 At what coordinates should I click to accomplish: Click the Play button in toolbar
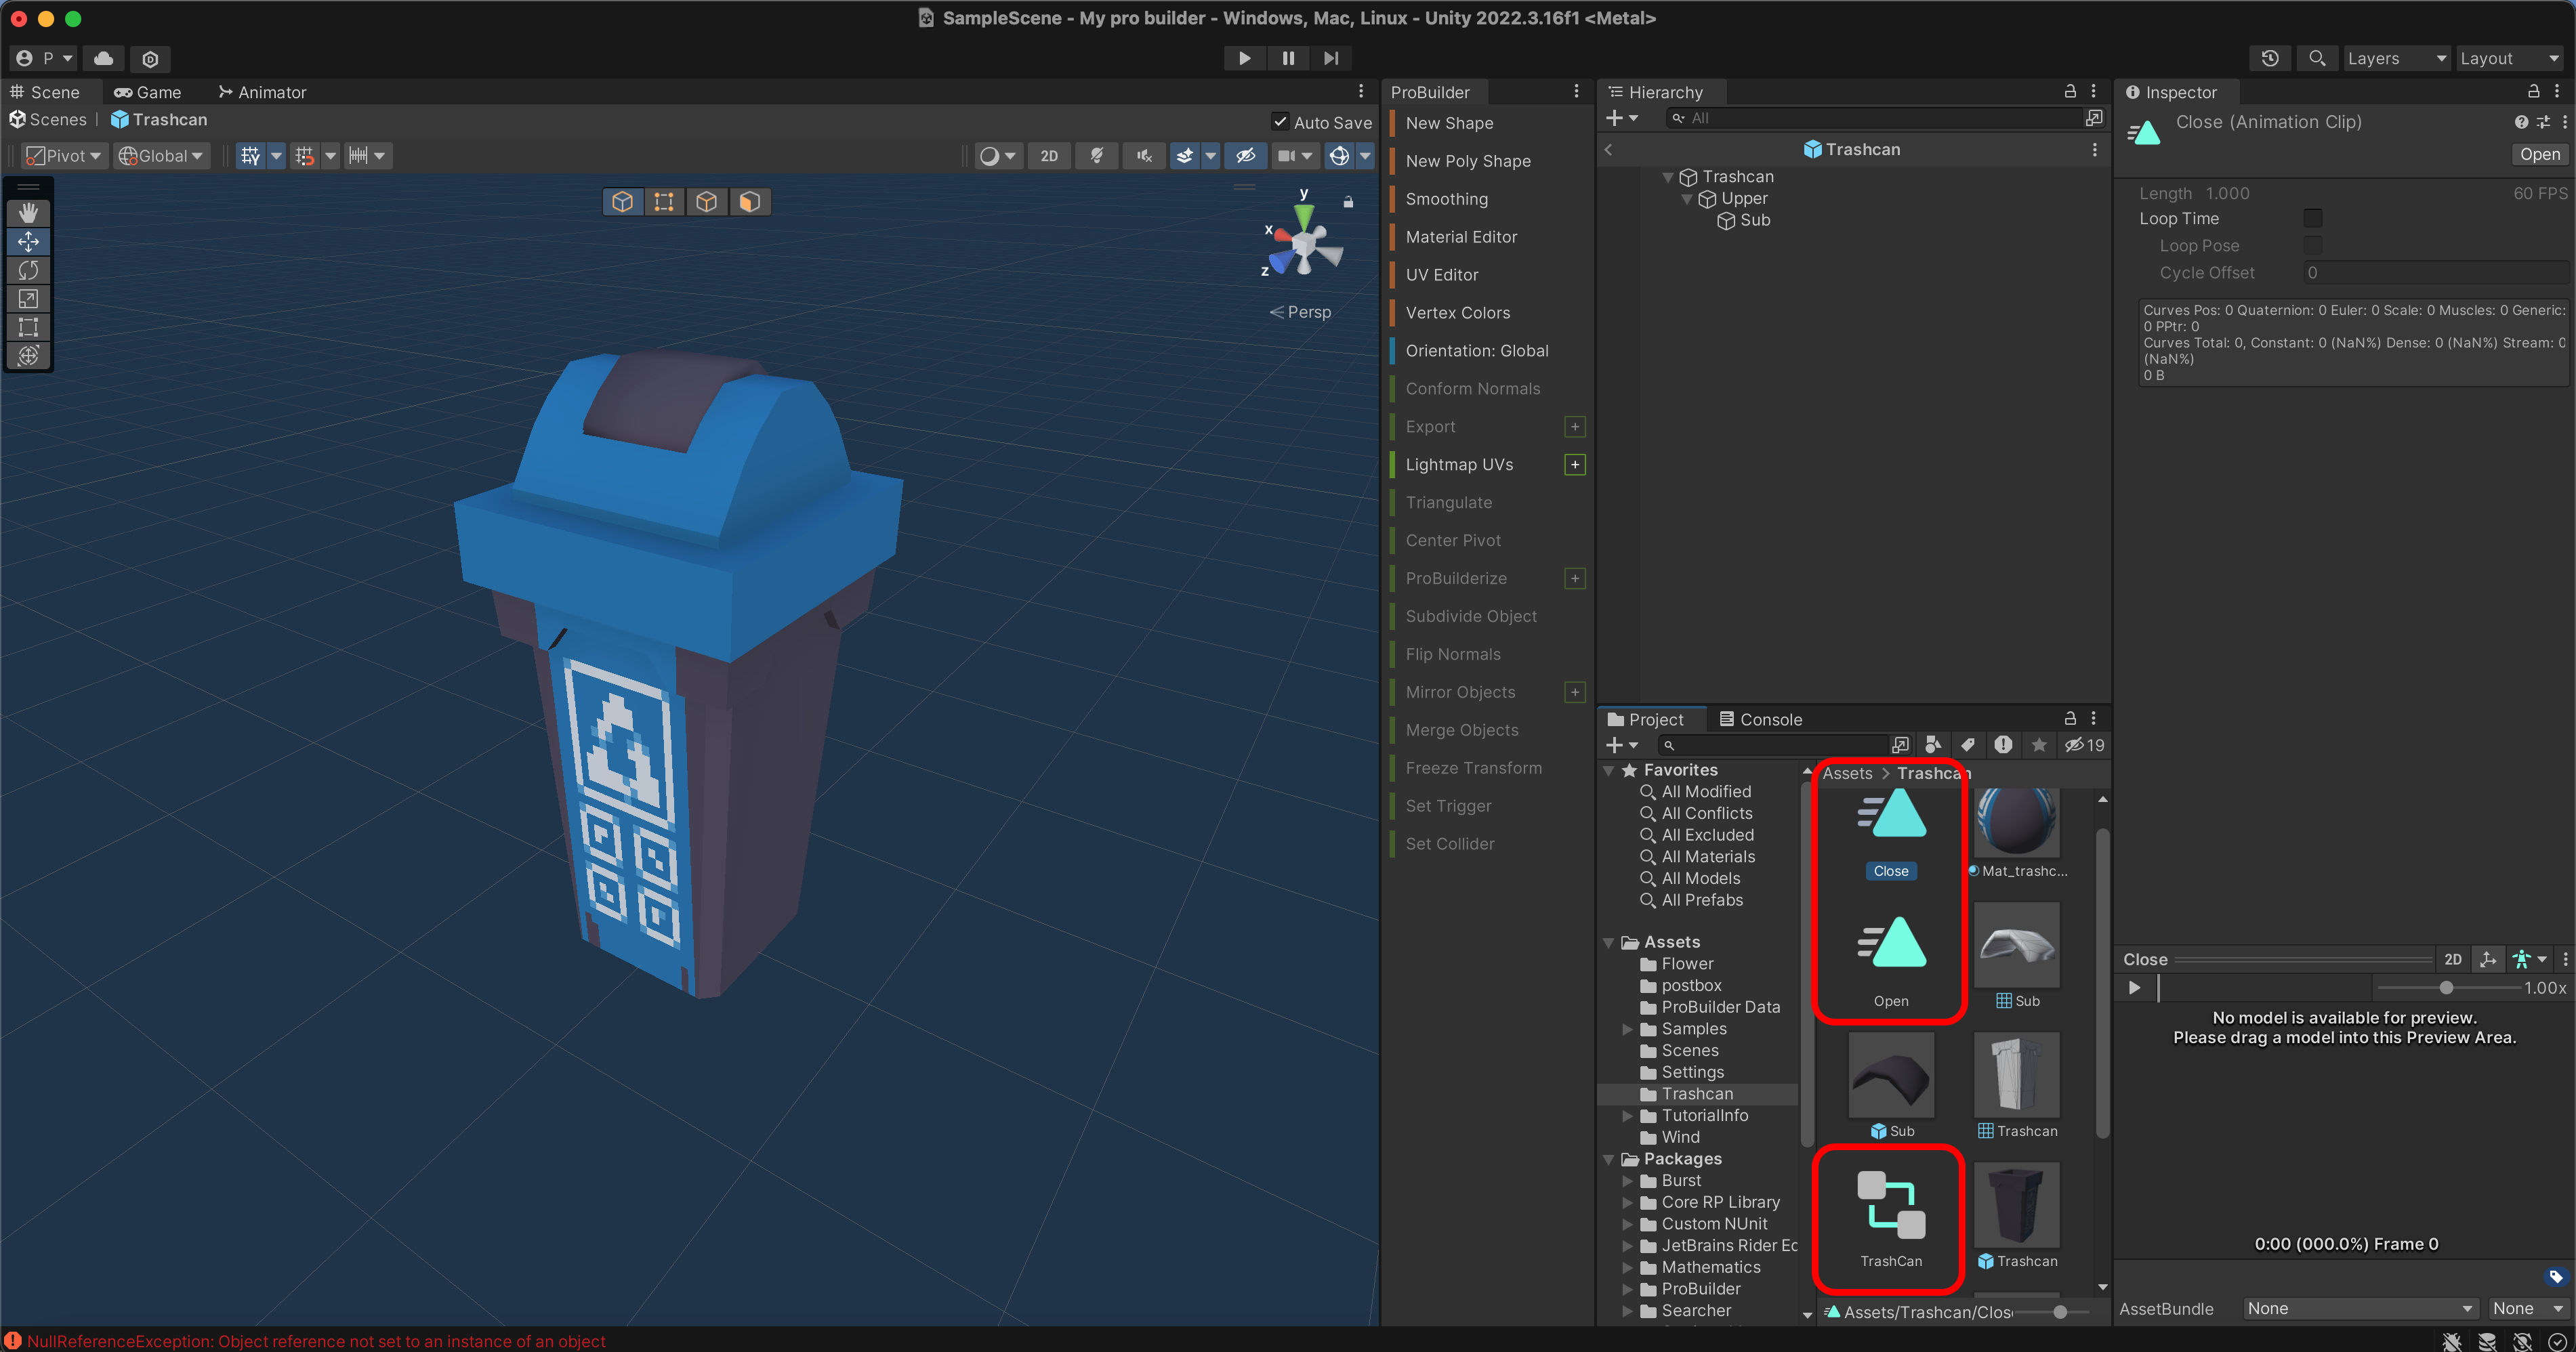coord(1244,58)
